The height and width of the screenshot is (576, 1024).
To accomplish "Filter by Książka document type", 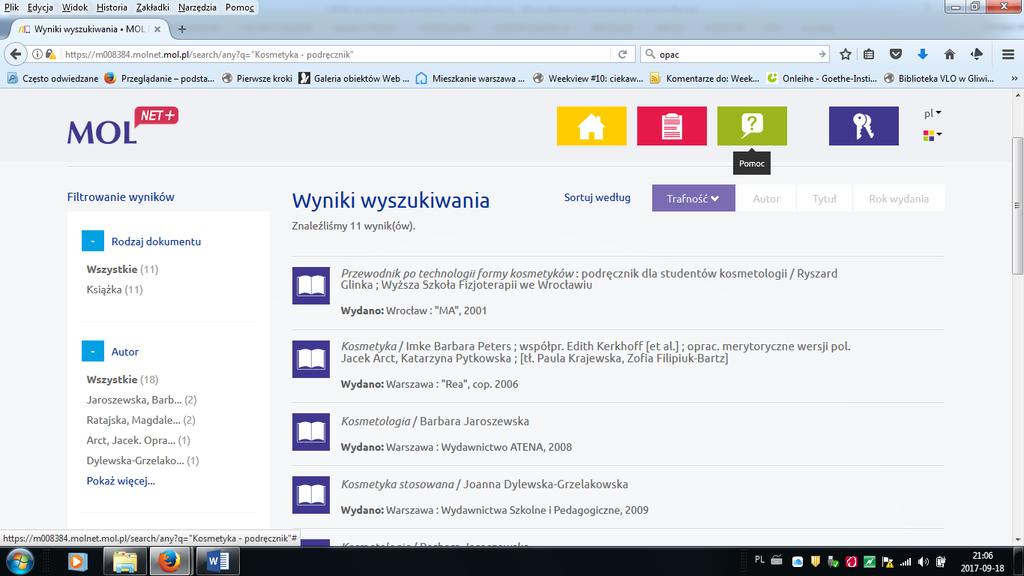I will [x=114, y=289].
